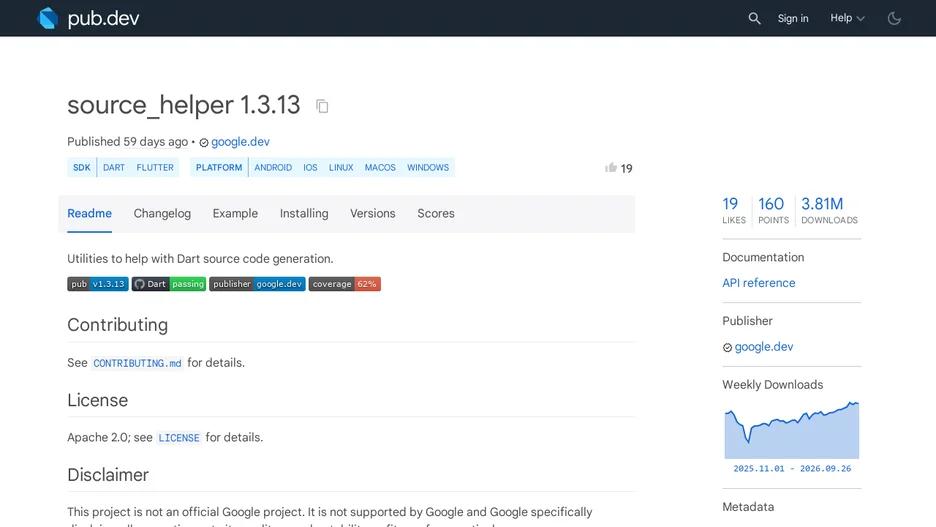
Task: Click the Weekly Downloads chart
Action: click(x=792, y=430)
